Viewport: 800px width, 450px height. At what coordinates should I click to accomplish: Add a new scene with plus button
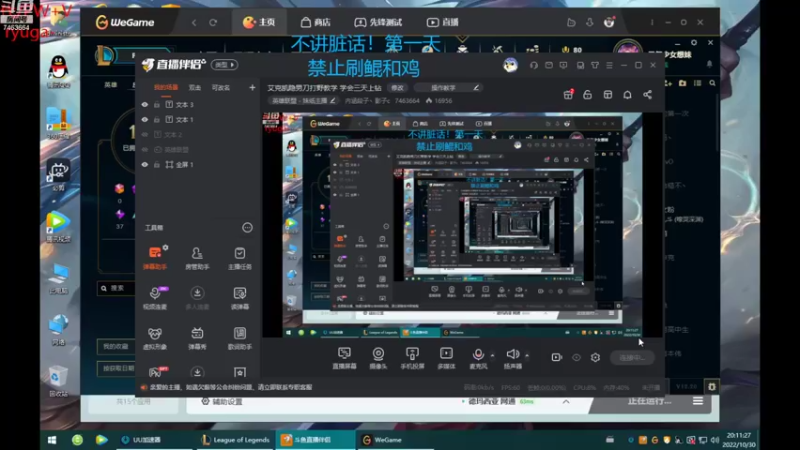[x=252, y=87]
